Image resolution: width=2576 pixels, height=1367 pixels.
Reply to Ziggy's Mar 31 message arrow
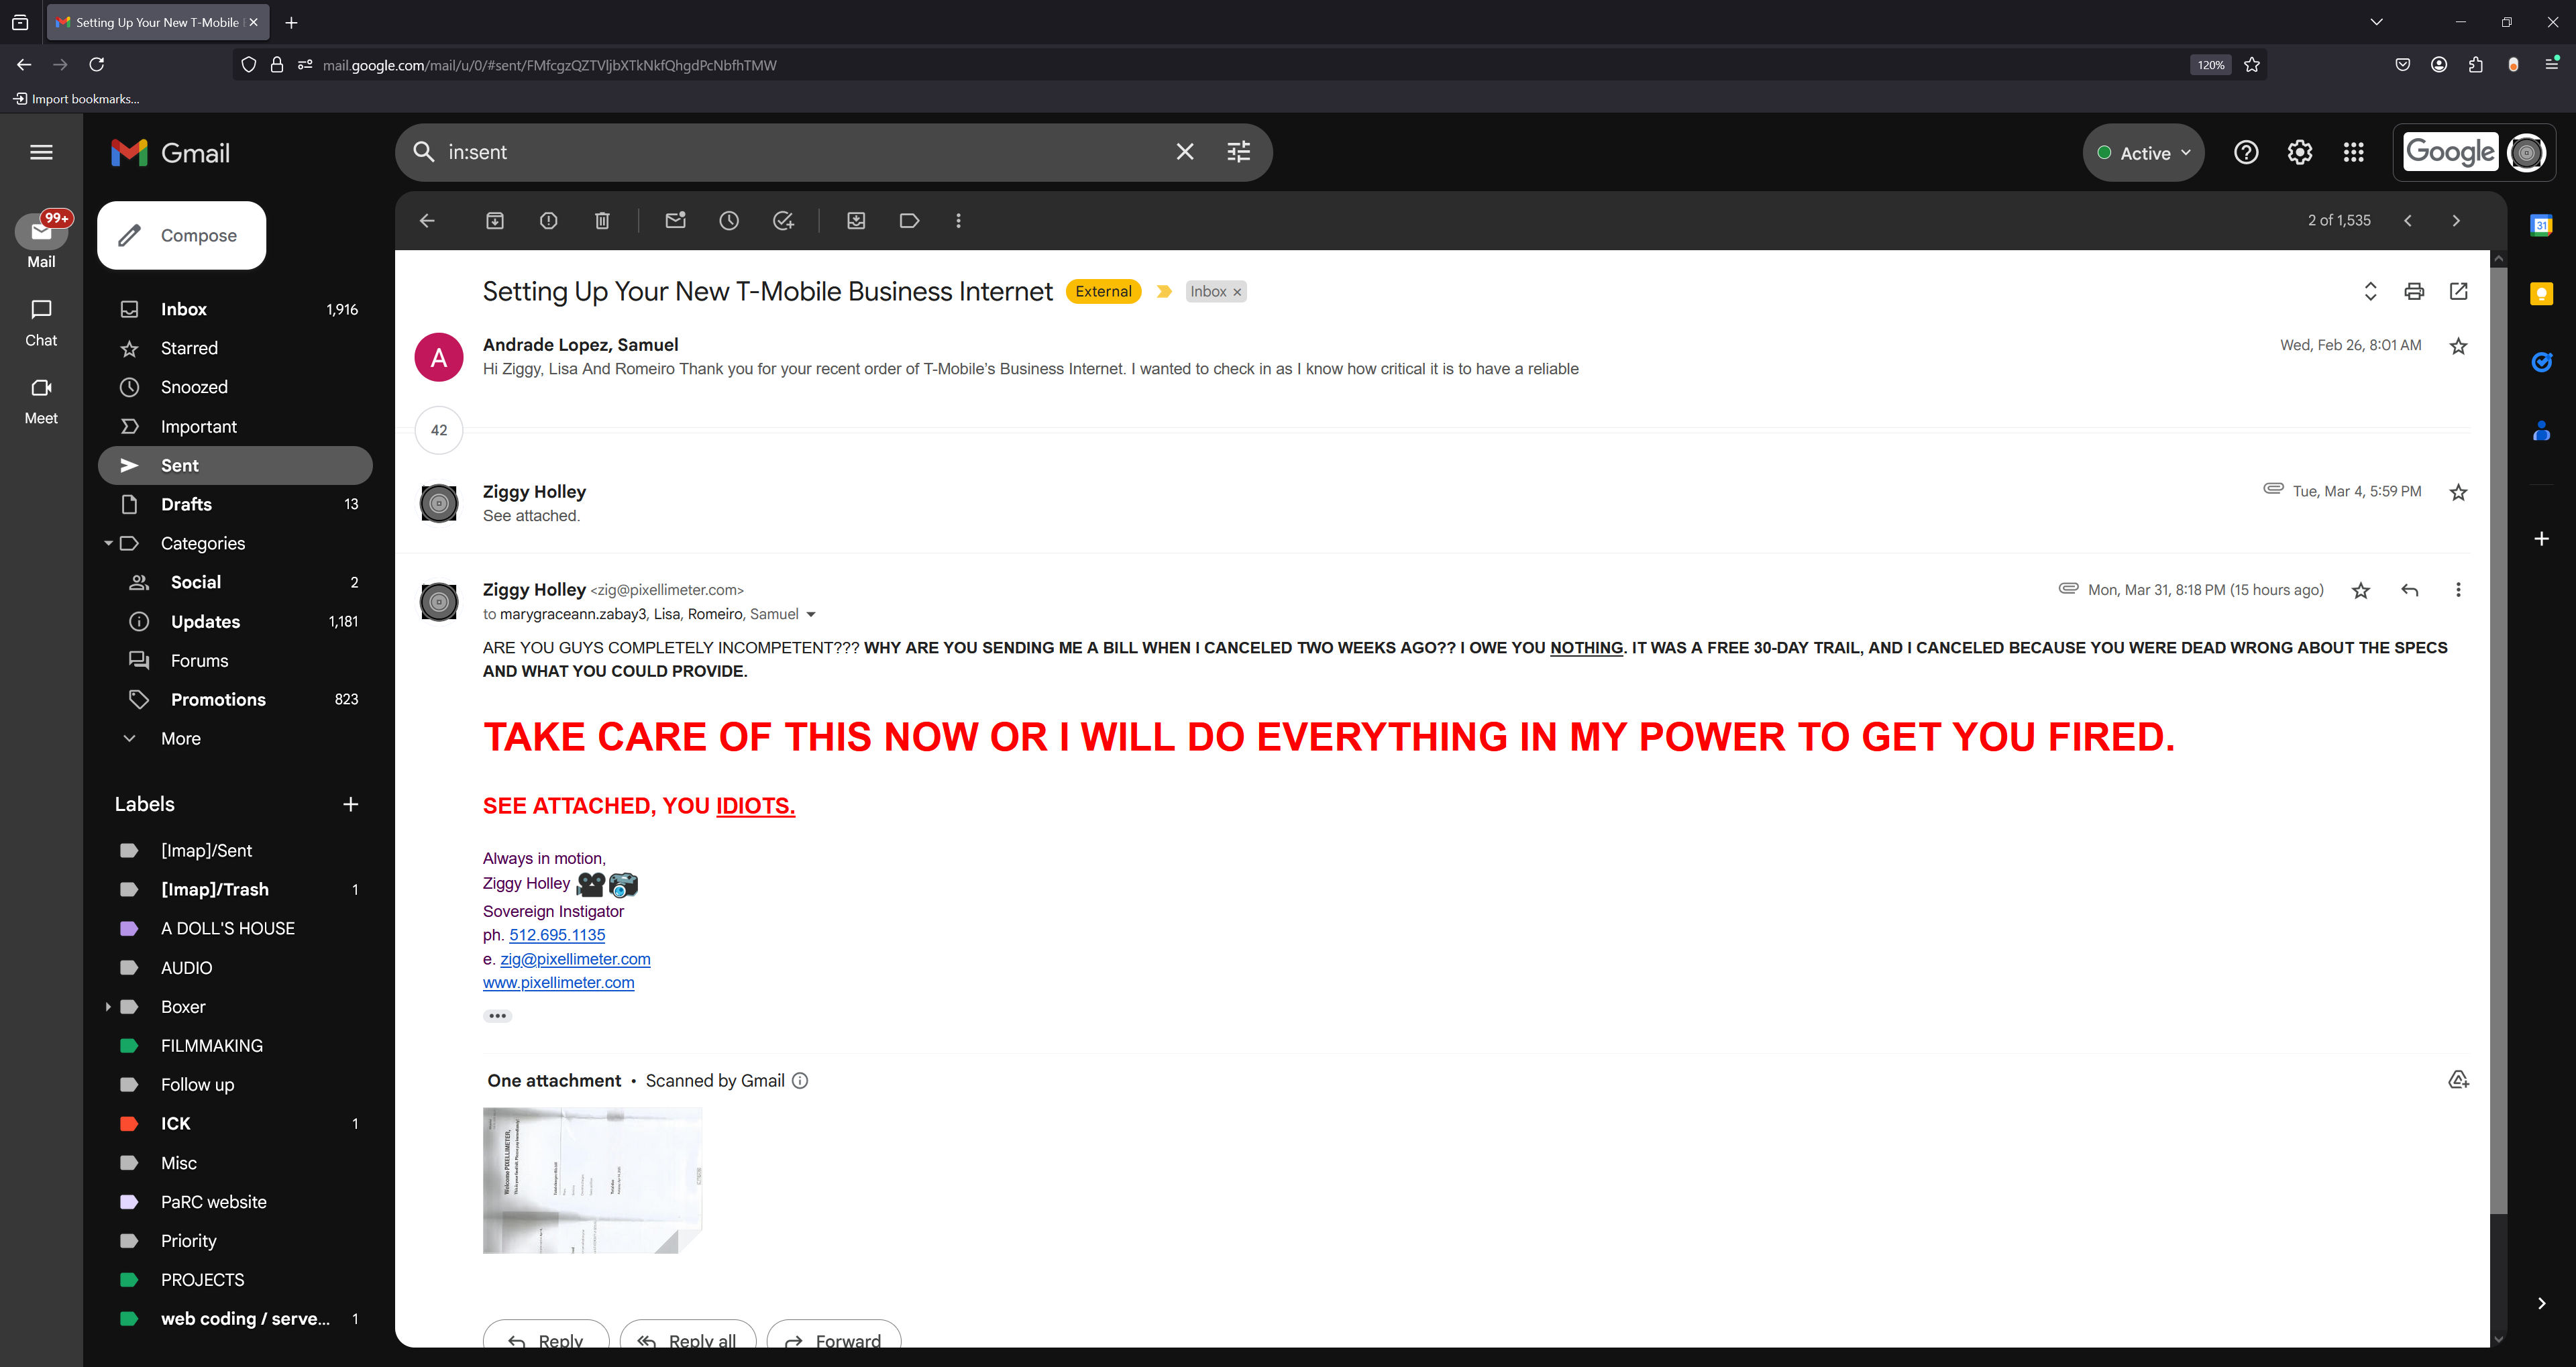2410,590
